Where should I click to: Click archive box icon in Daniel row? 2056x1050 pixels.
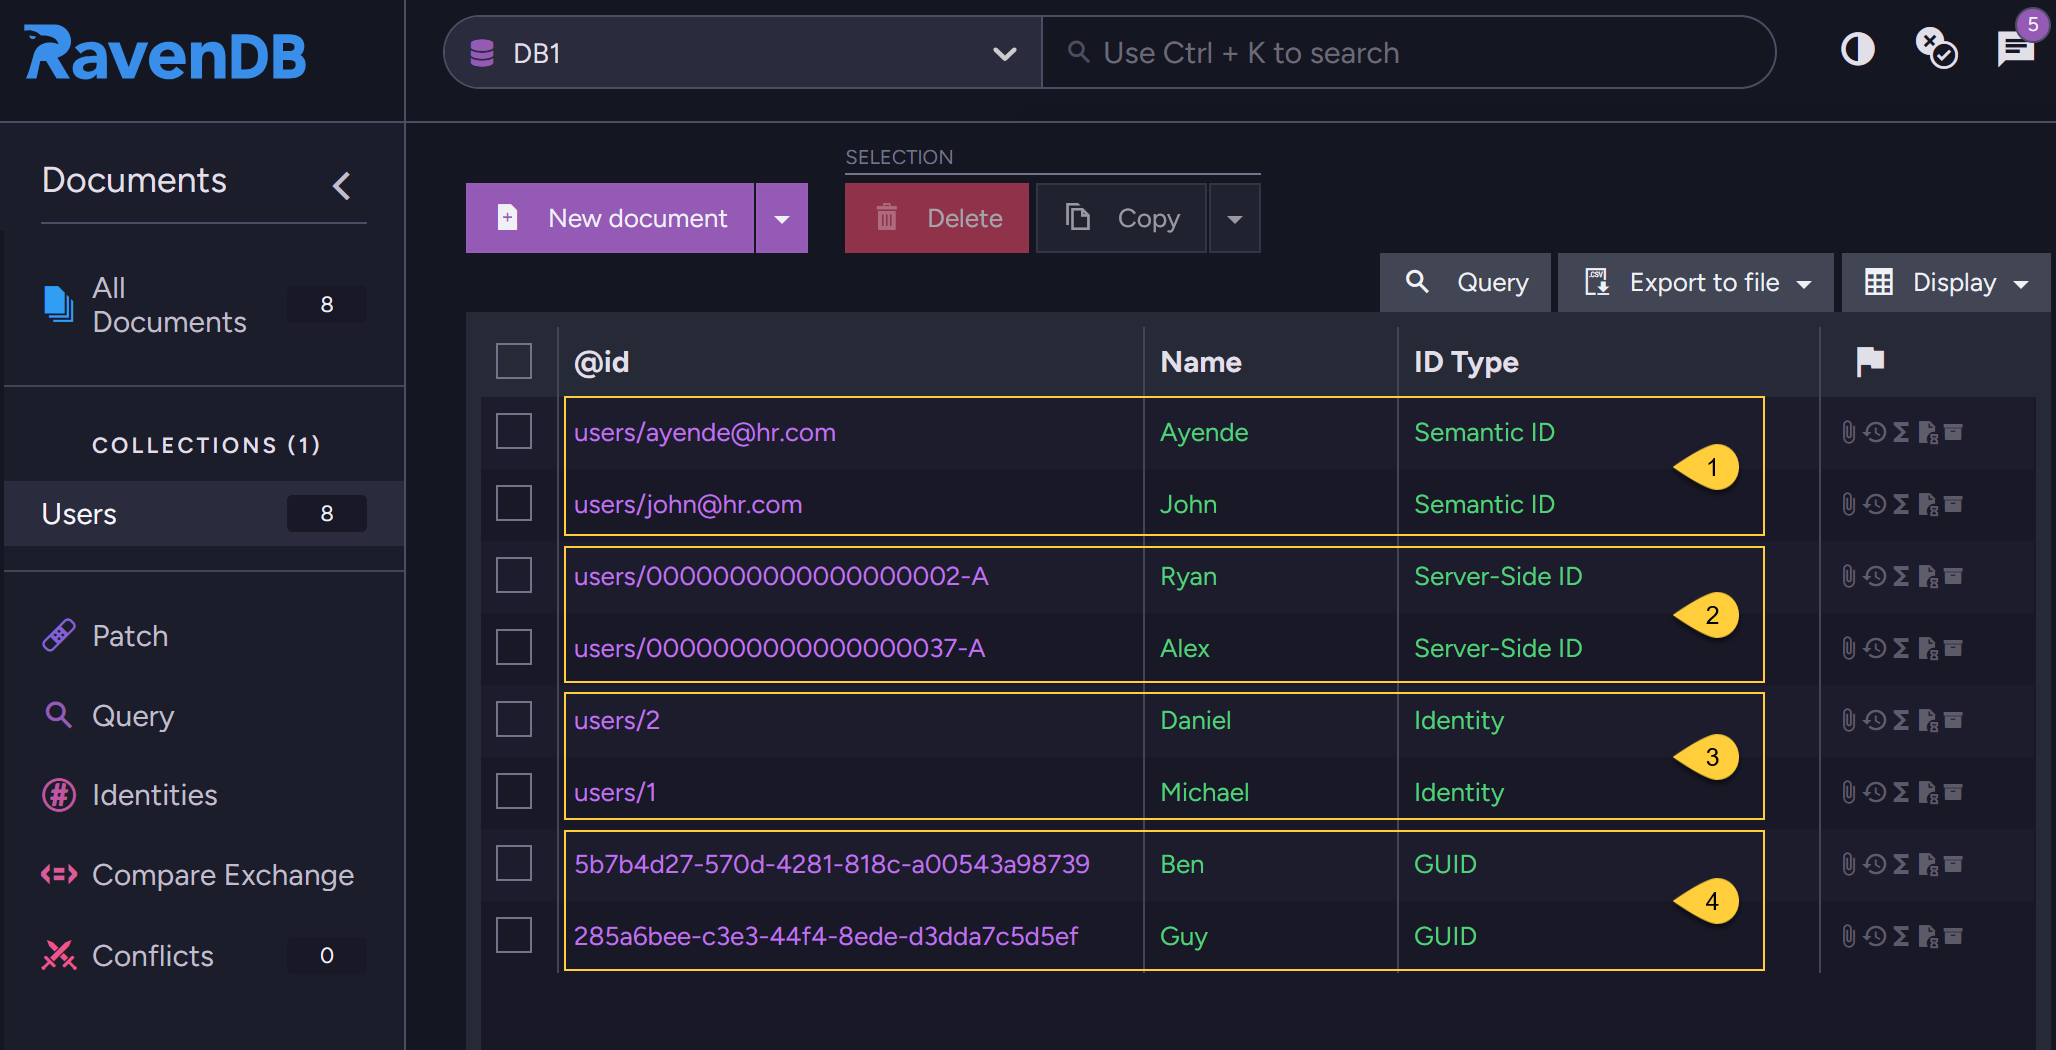coord(1953,720)
